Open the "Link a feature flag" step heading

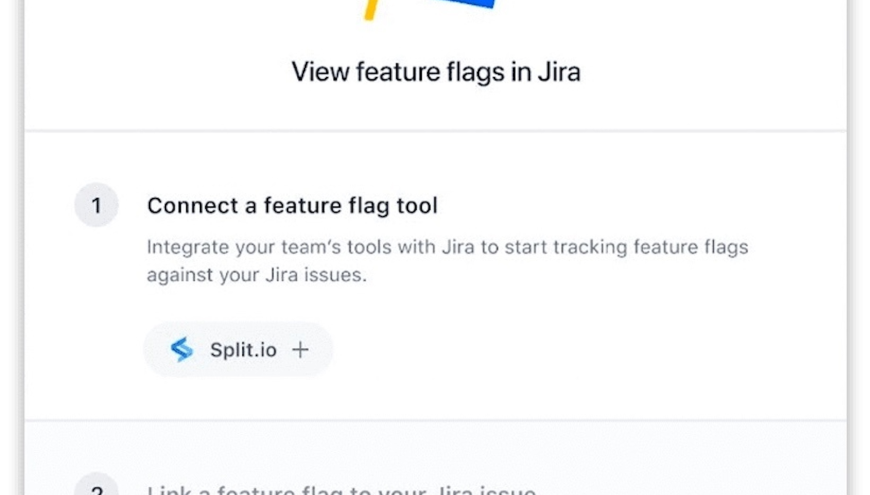tap(341, 490)
